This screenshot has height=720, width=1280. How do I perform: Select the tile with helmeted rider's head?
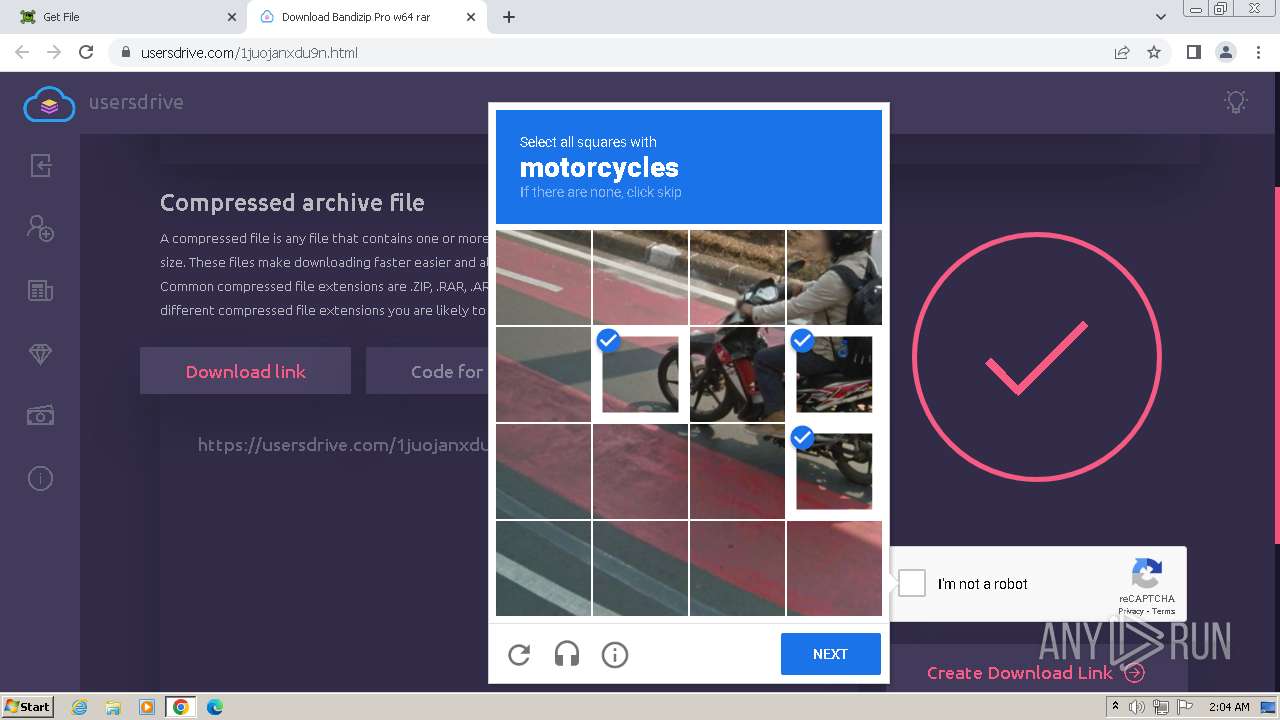834,277
